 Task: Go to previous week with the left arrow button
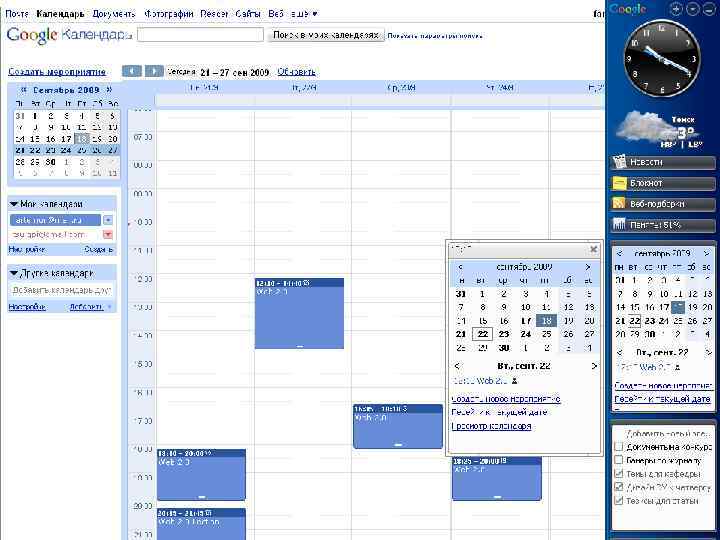tap(132, 71)
